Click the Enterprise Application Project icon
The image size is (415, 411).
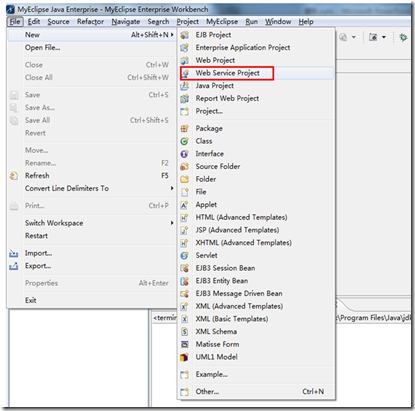(184, 48)
